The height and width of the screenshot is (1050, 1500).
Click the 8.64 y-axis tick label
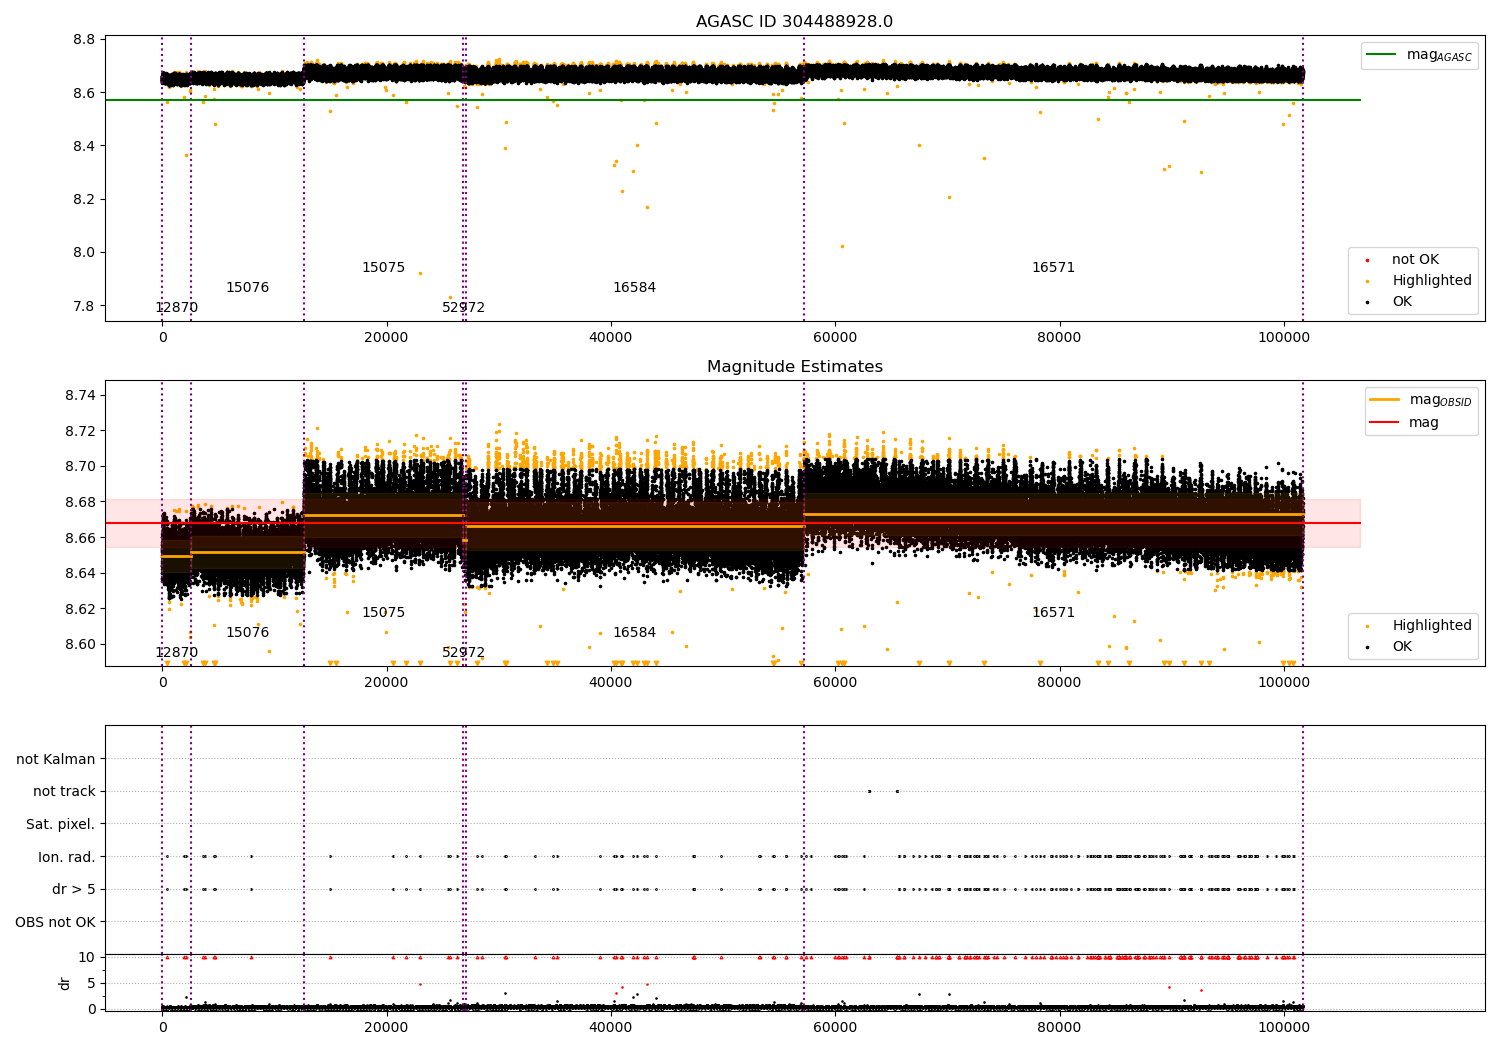pos(80,573)
